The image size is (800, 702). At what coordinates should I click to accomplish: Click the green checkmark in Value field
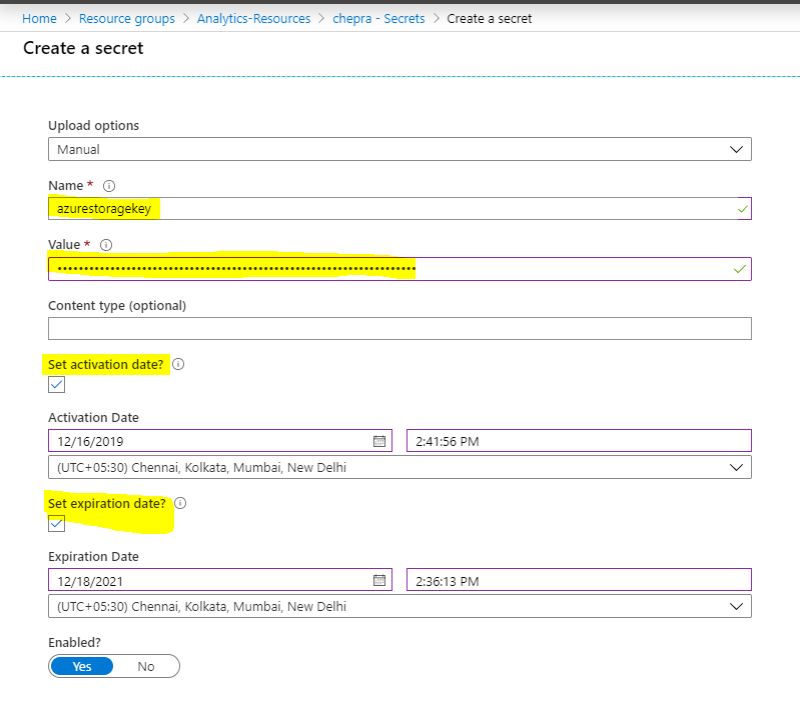pos(738,269)
